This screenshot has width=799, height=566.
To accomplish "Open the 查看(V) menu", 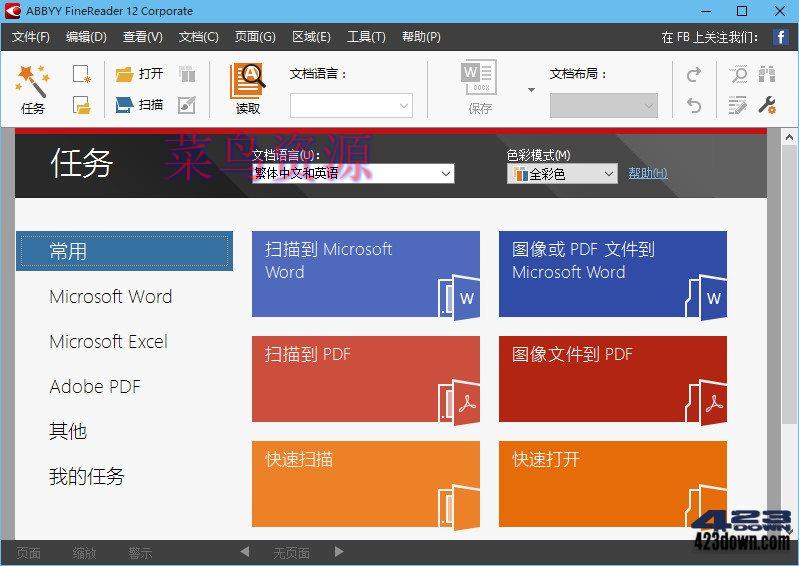I will pyautogui.click(x=143, y=37).
